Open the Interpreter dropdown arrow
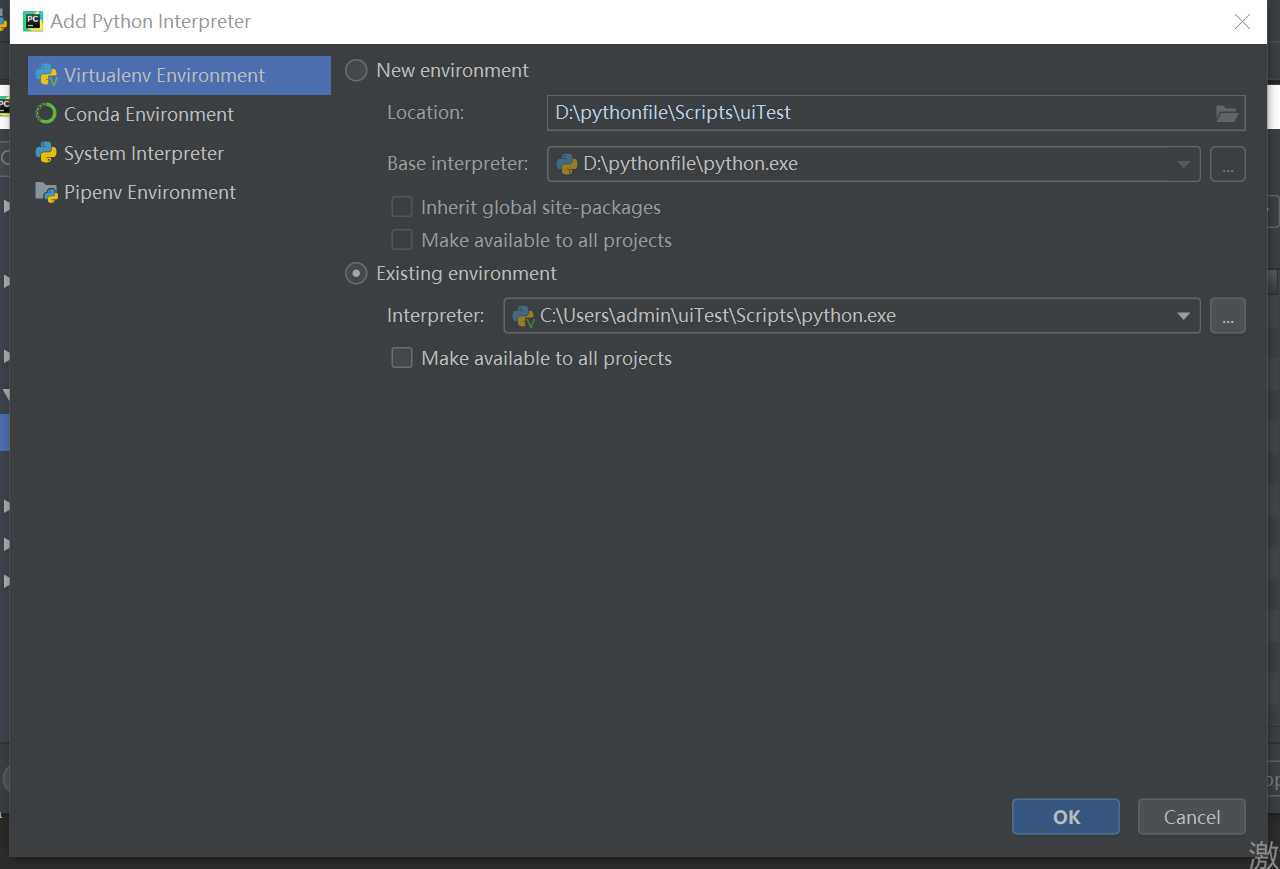 pos(1183,316)
